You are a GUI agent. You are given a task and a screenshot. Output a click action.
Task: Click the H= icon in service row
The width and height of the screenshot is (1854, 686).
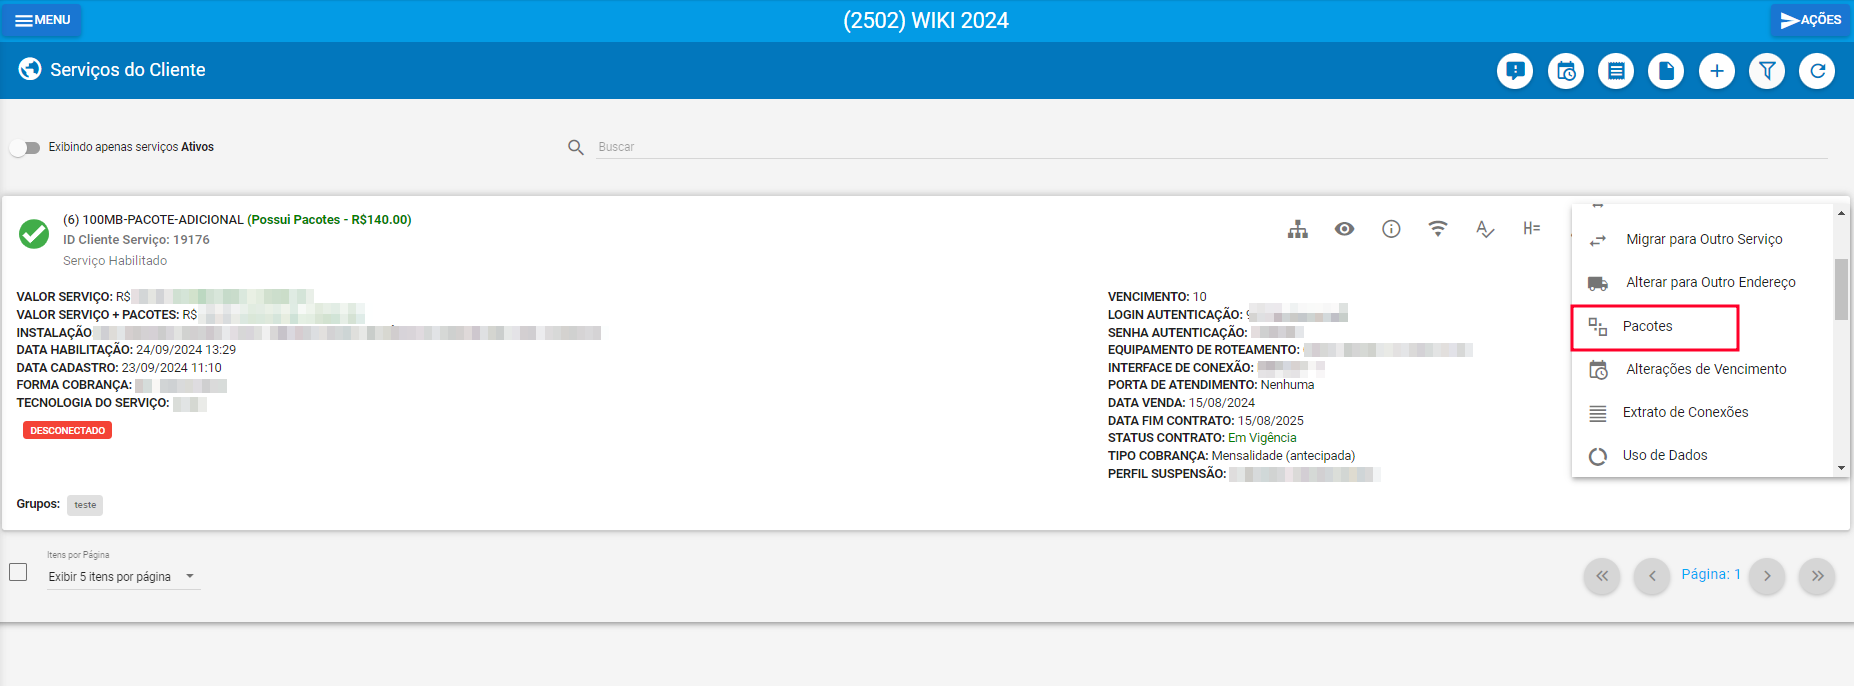click(x=1532, y=228)
